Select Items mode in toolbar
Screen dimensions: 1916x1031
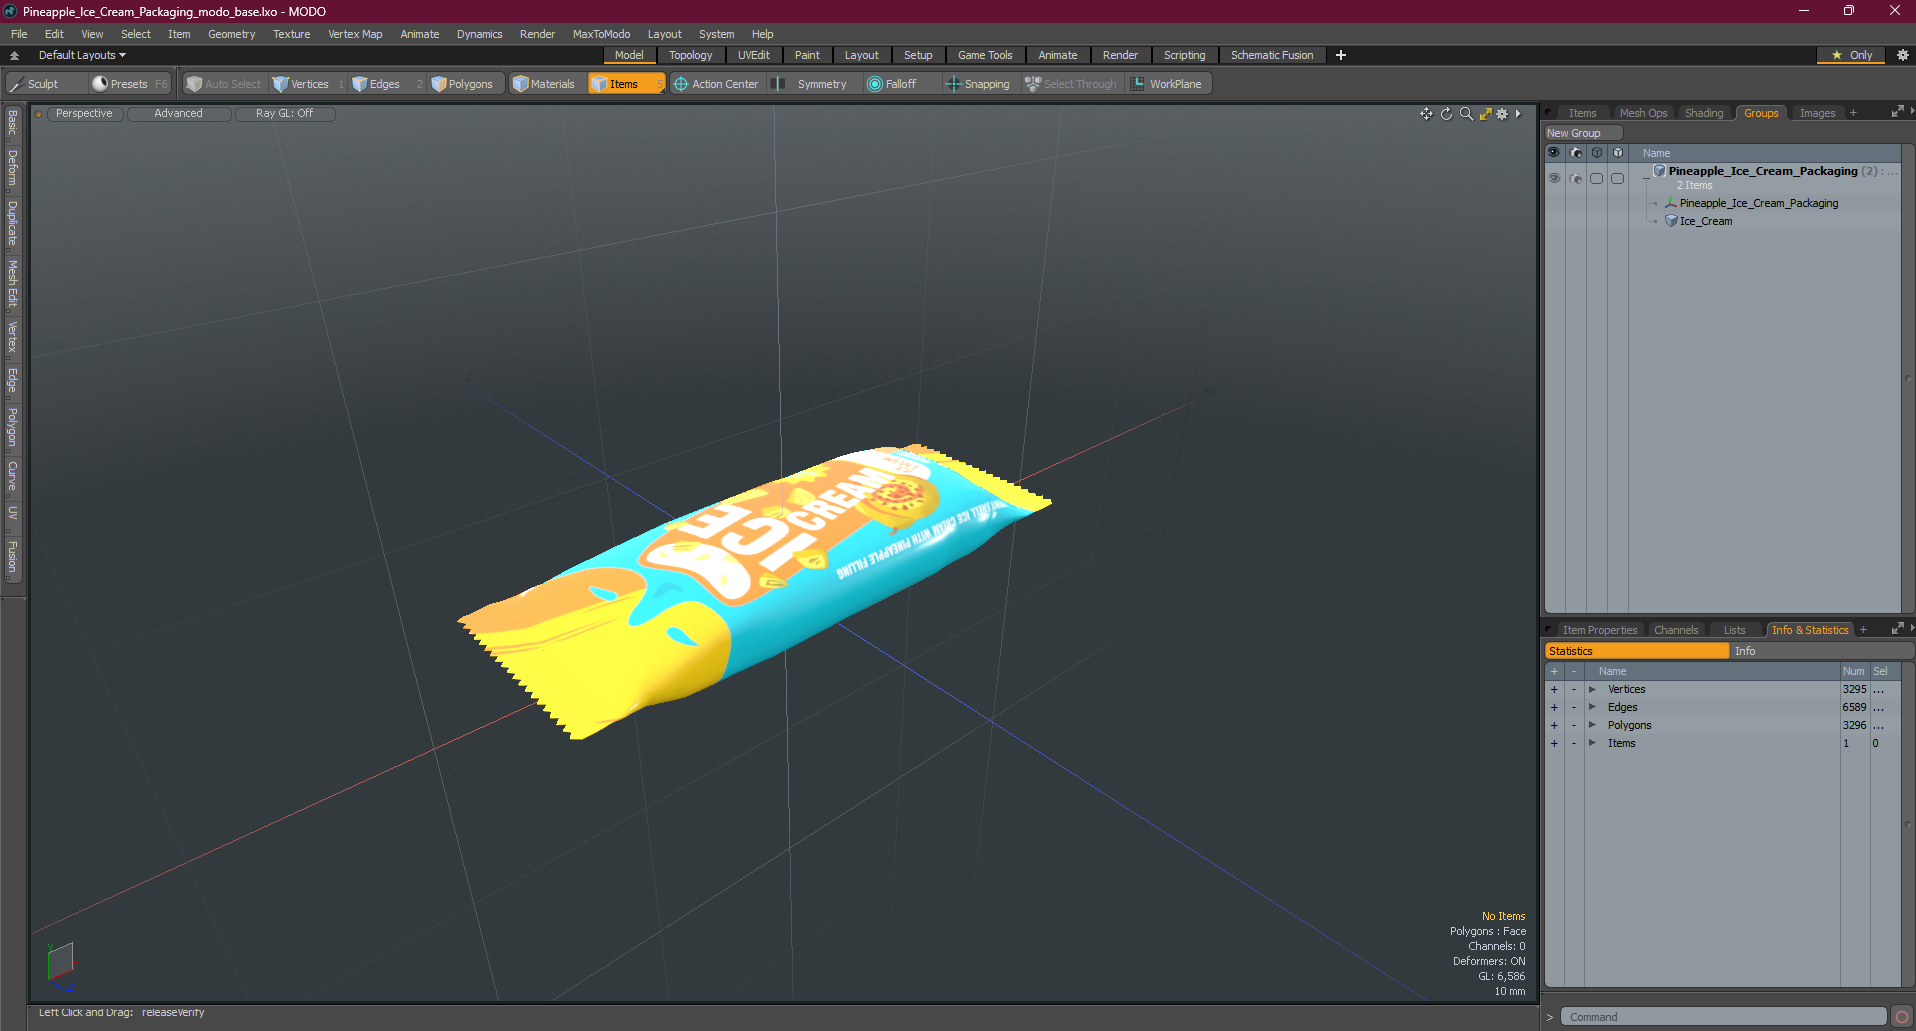[x=625, y=84]
